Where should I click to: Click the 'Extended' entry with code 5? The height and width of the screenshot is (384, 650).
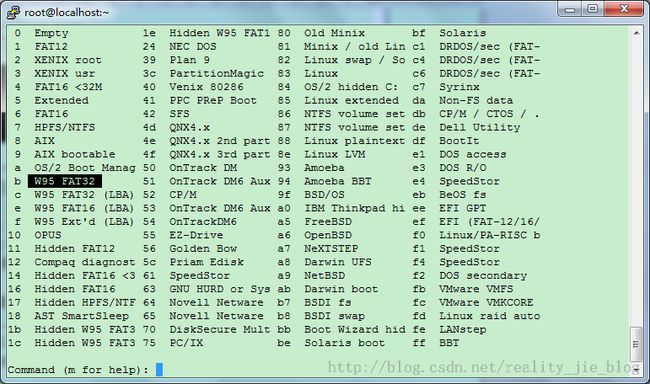pyautogui.click(x=61, y=100)
